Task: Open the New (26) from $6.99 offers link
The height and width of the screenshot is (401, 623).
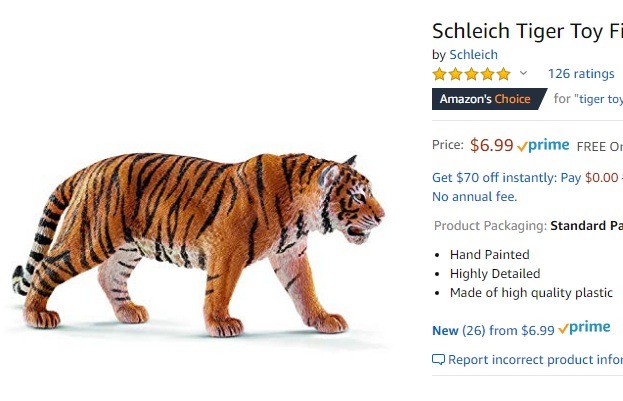Action: (492, 330)
